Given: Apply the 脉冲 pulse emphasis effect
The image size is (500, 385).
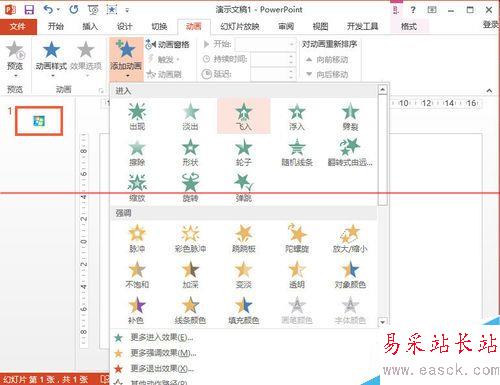Looking at the screenshot, I should (x=137, y=238).
